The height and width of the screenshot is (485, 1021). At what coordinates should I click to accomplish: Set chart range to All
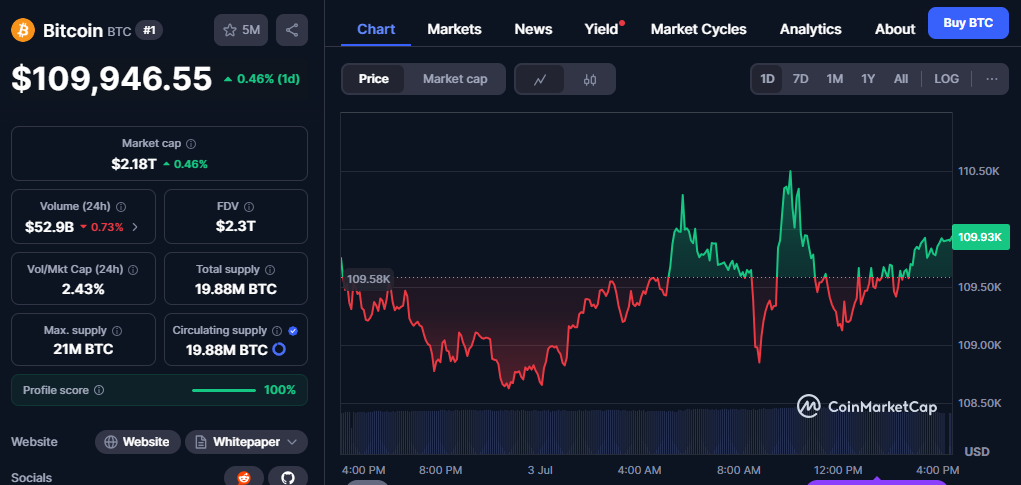pos(901,79)
